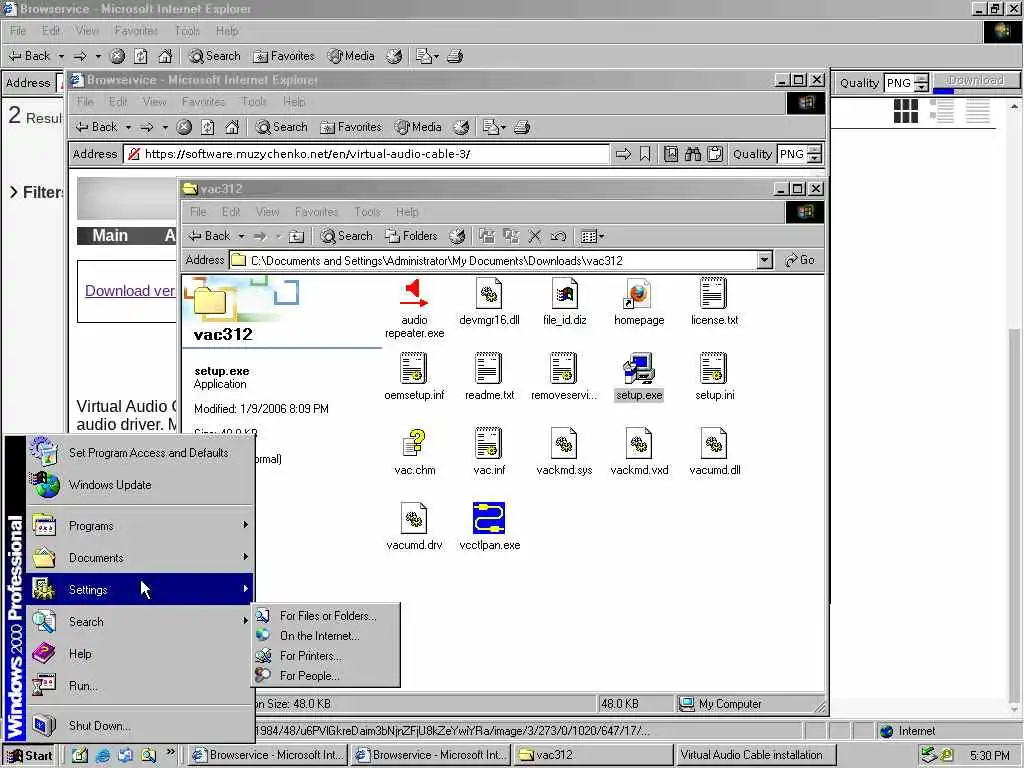Select the setup.exe application icon
1024x768 pixels.
[638, 369]
